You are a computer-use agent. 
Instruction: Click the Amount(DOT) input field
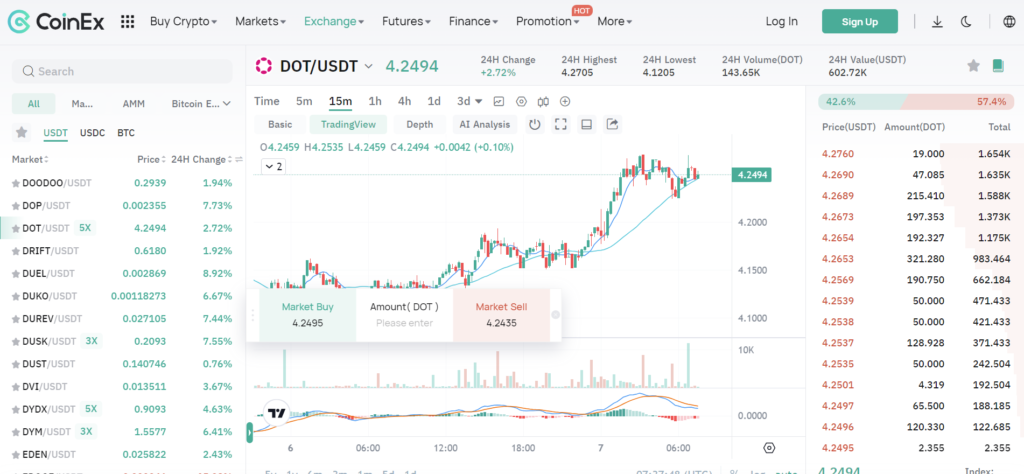click(x=404, y=323)
